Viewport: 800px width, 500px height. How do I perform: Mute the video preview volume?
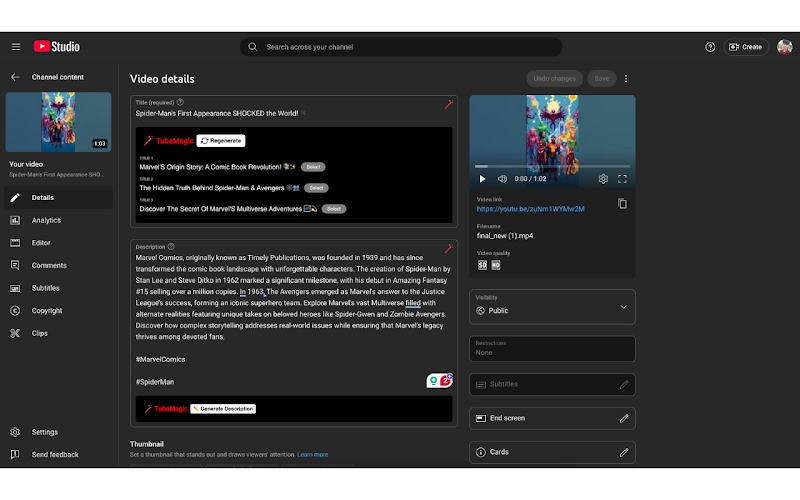pyautogui.click(x=502, y=179)
